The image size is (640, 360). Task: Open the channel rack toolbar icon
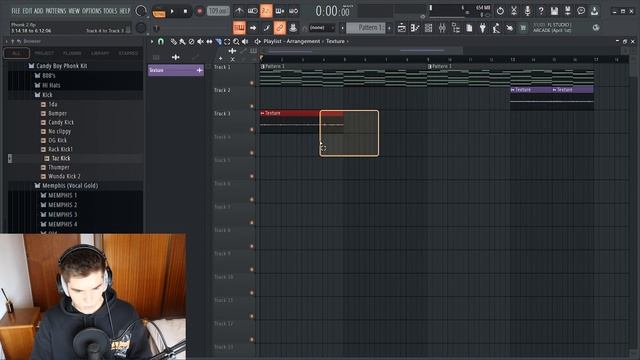pyautogui.click(x=429, y=28)
